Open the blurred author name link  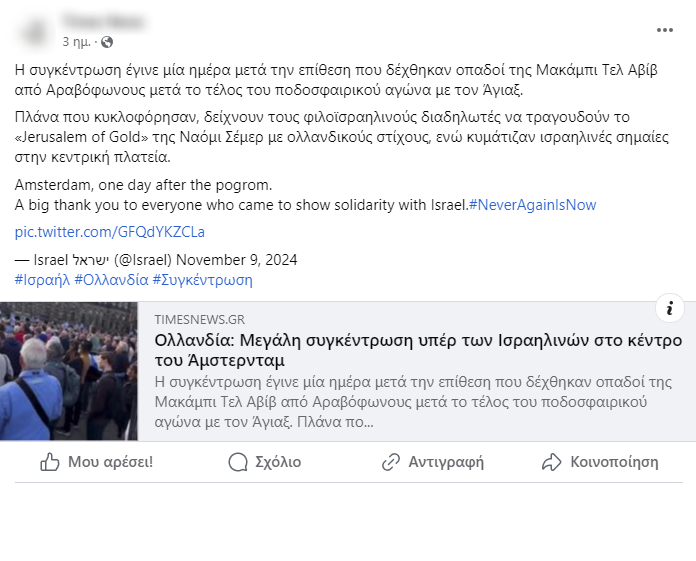click(104, 21)
